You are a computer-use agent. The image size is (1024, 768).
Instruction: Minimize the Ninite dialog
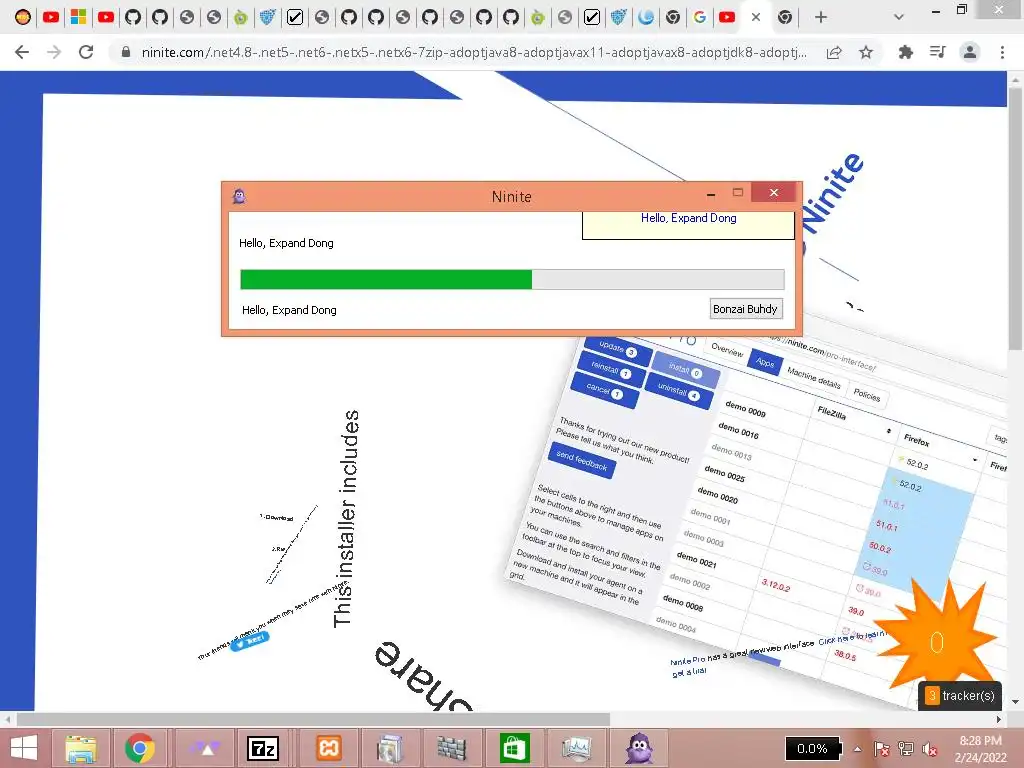click(x=711, y=194)
